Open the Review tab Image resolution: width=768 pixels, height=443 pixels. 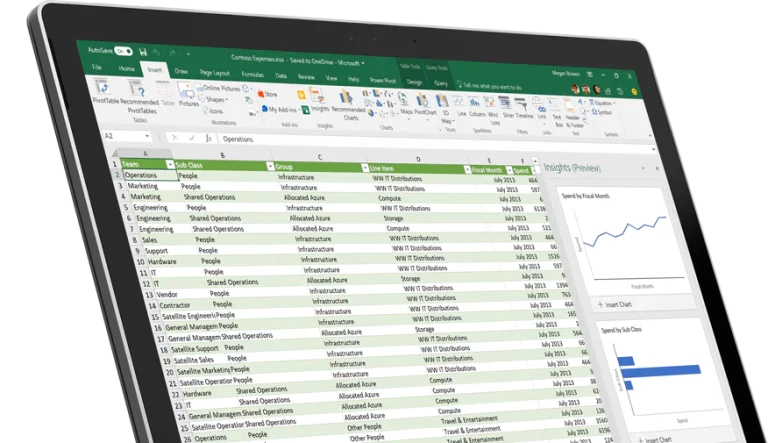point(306,76)
